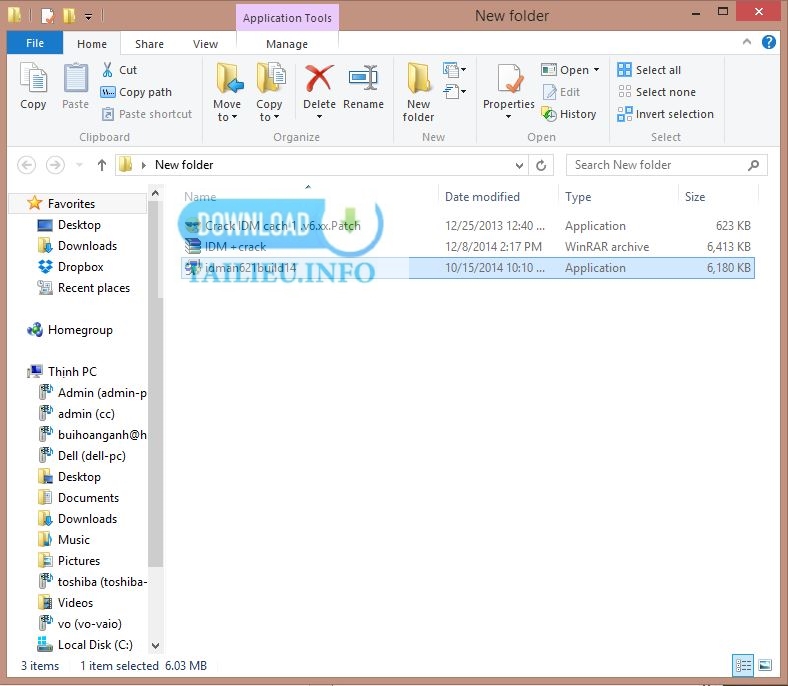Open the Quick Access Toolbar customize dropdown
Image resolution: width=788 pixels, height=686 pixels.
click(88, 17)
